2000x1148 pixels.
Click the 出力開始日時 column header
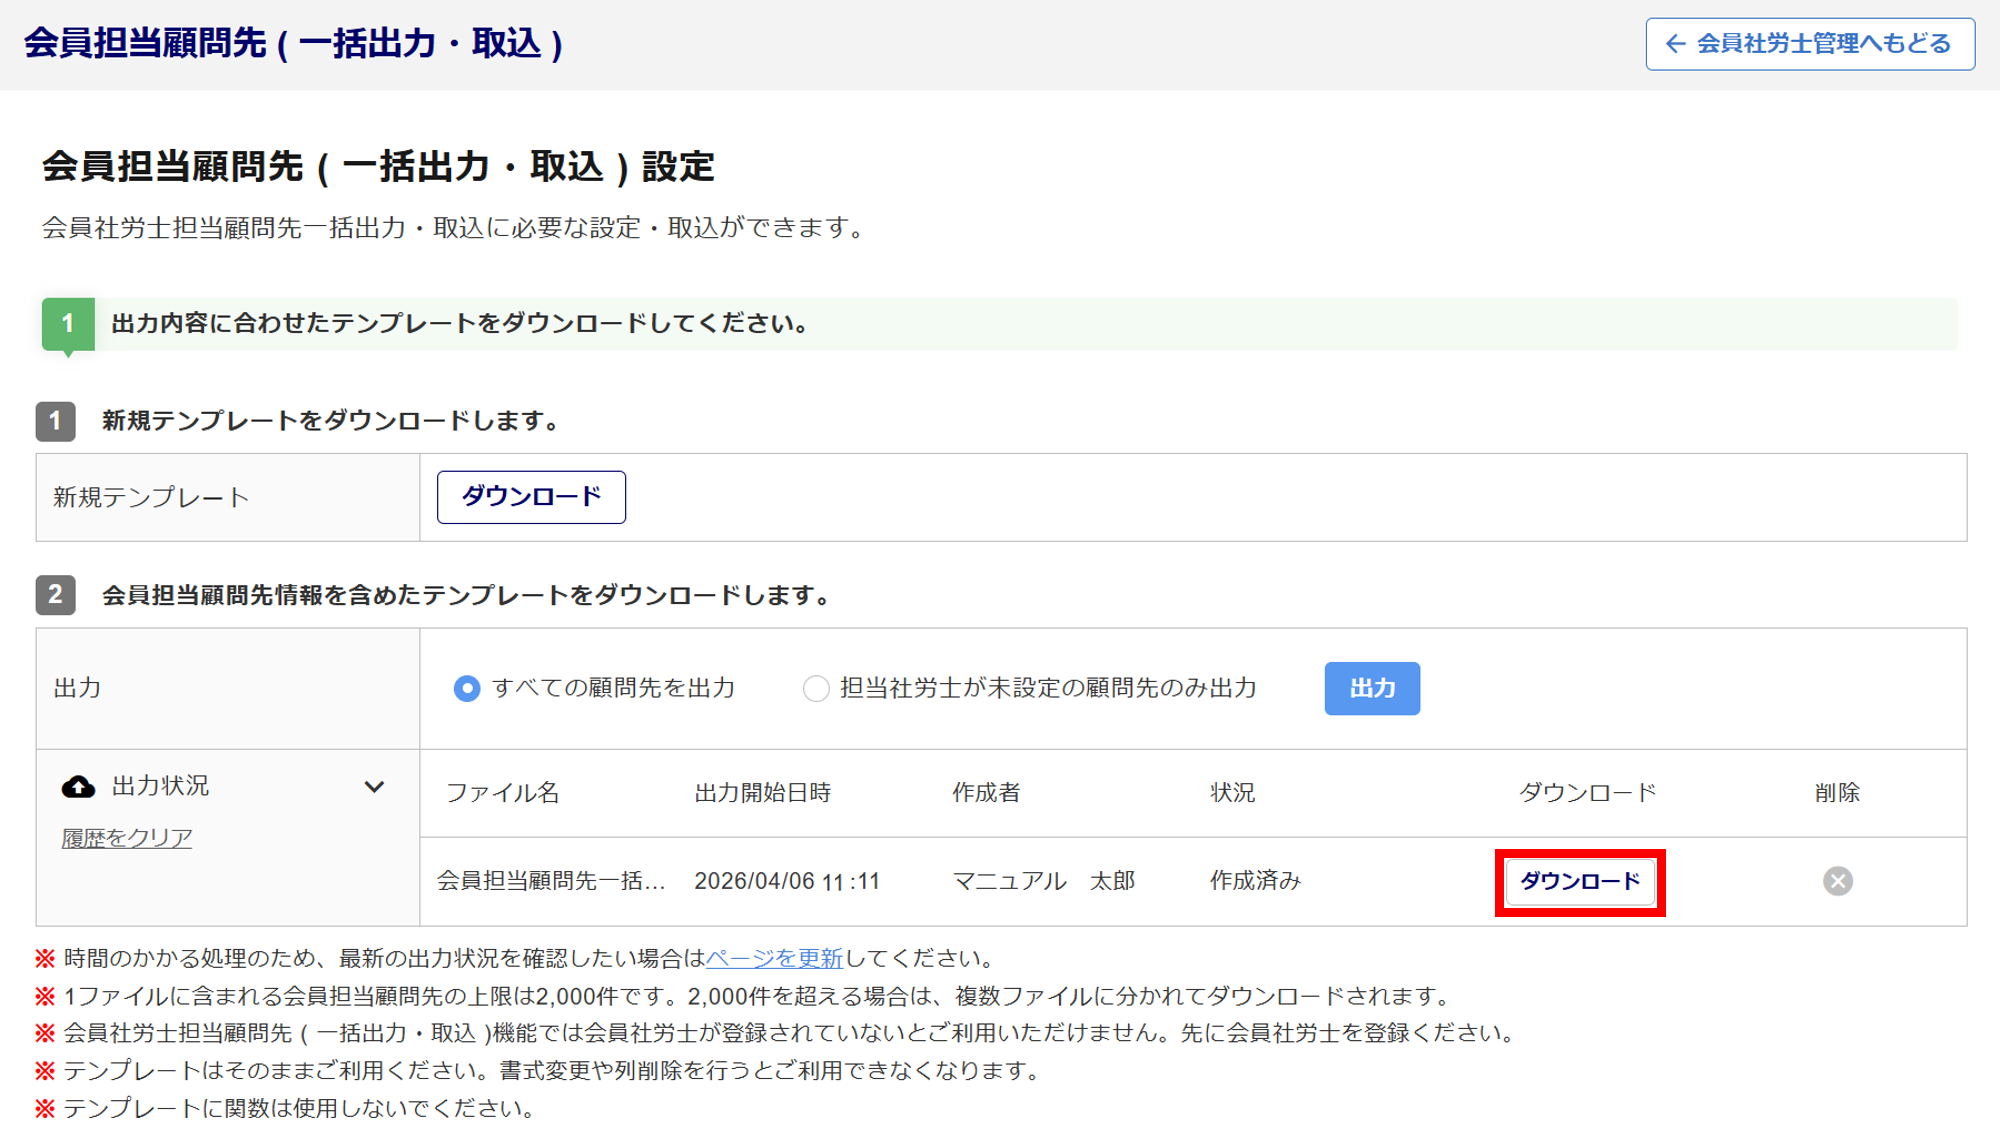tap(763, 793)
